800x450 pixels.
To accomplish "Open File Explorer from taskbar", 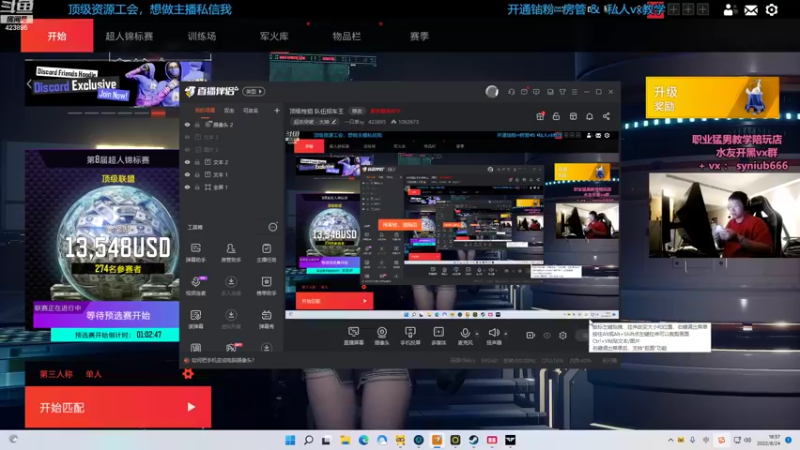I will [345, 440].
